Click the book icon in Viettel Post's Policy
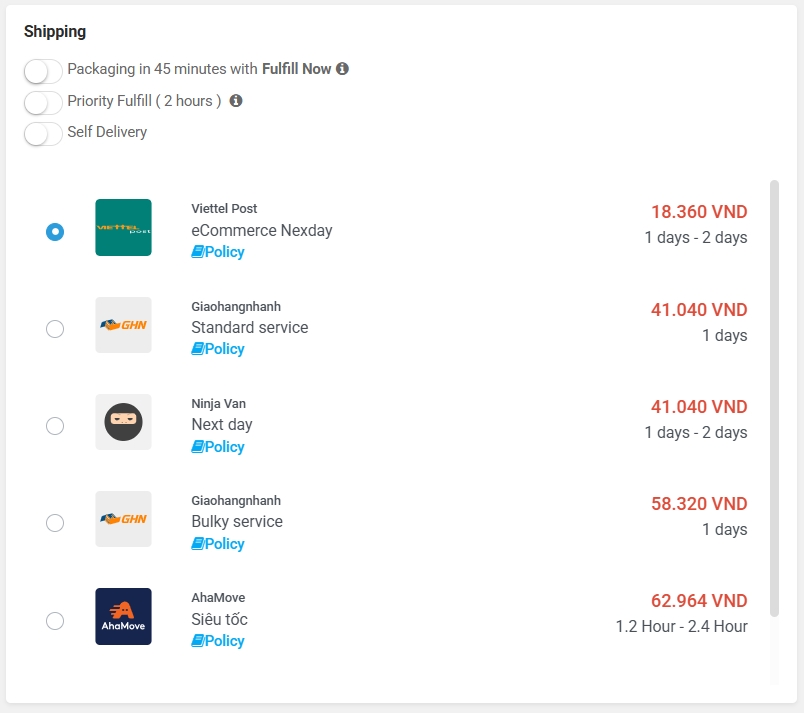The width and height of the screenshot is (804, 713). click(x=198, y=252)
